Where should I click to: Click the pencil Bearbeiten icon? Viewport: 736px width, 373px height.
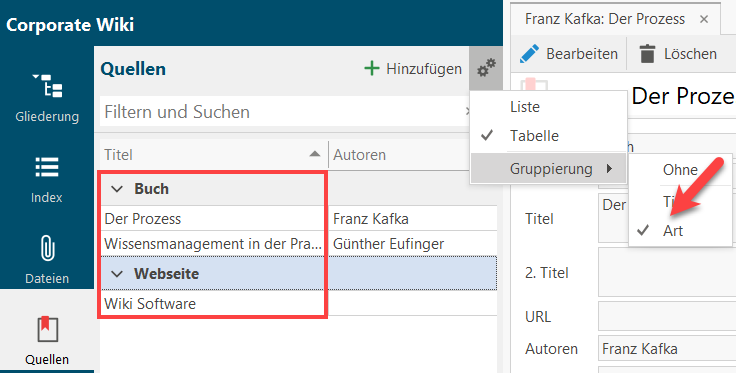click(x=529, y=54)
